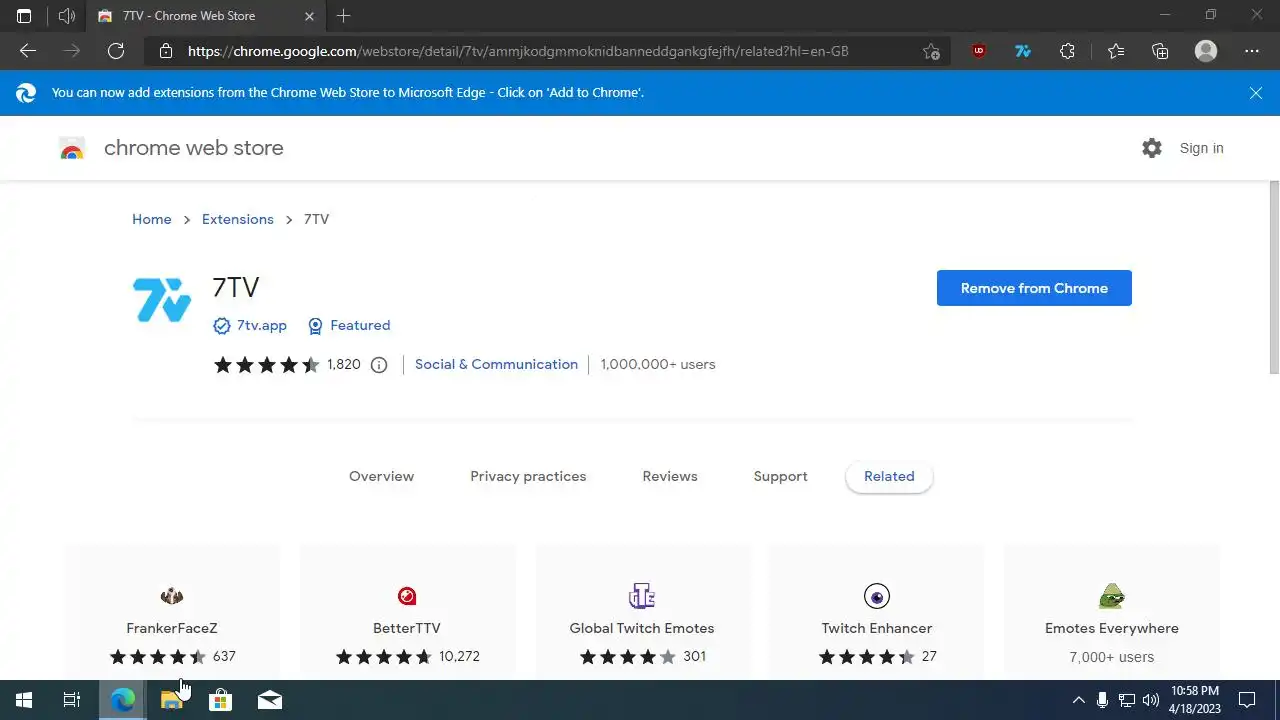1280x720 pixels.
Task: Open a new tab with plus icon
Action: (344, 16)
